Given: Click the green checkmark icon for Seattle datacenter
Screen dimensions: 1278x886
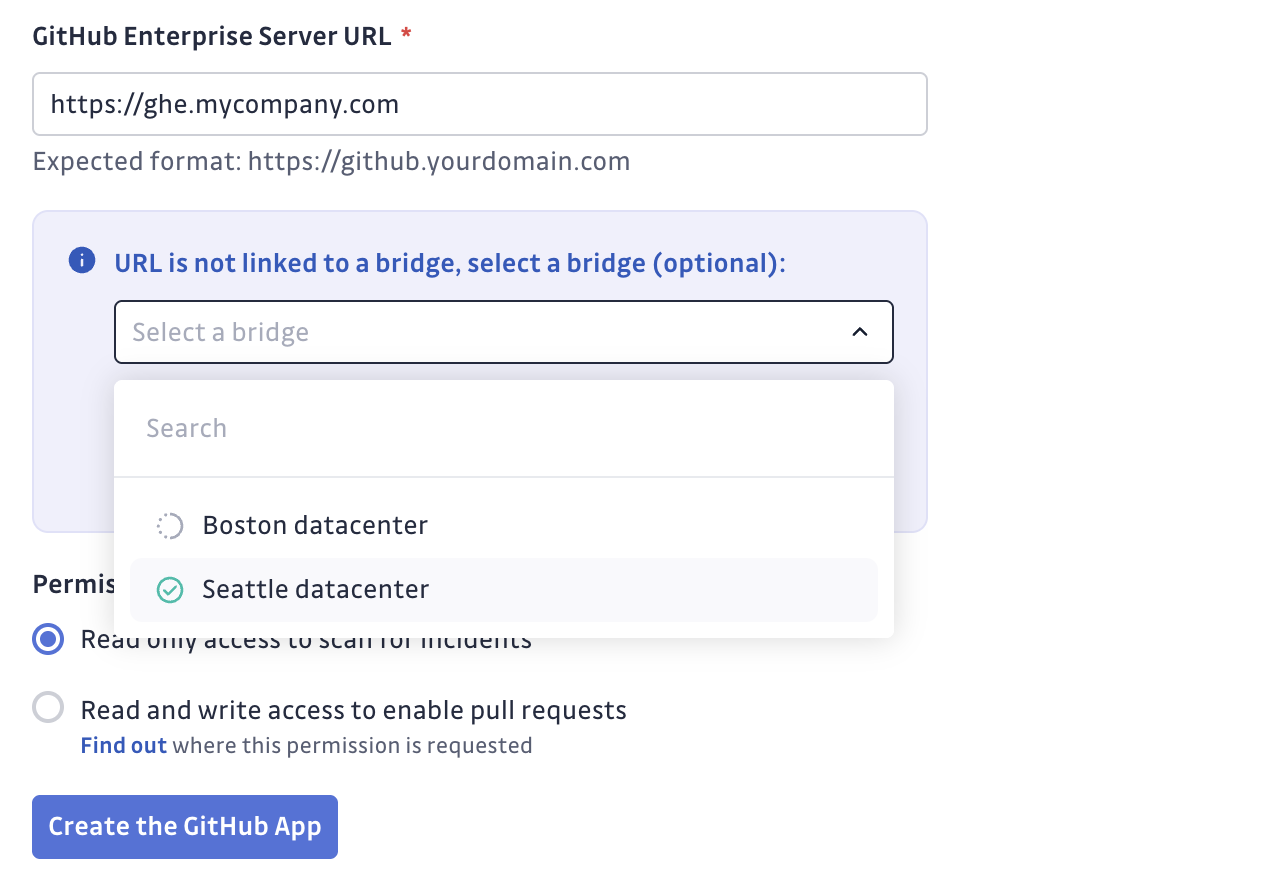Looking at the screenshot, I should pyautogui.click(x=170, y=590).
